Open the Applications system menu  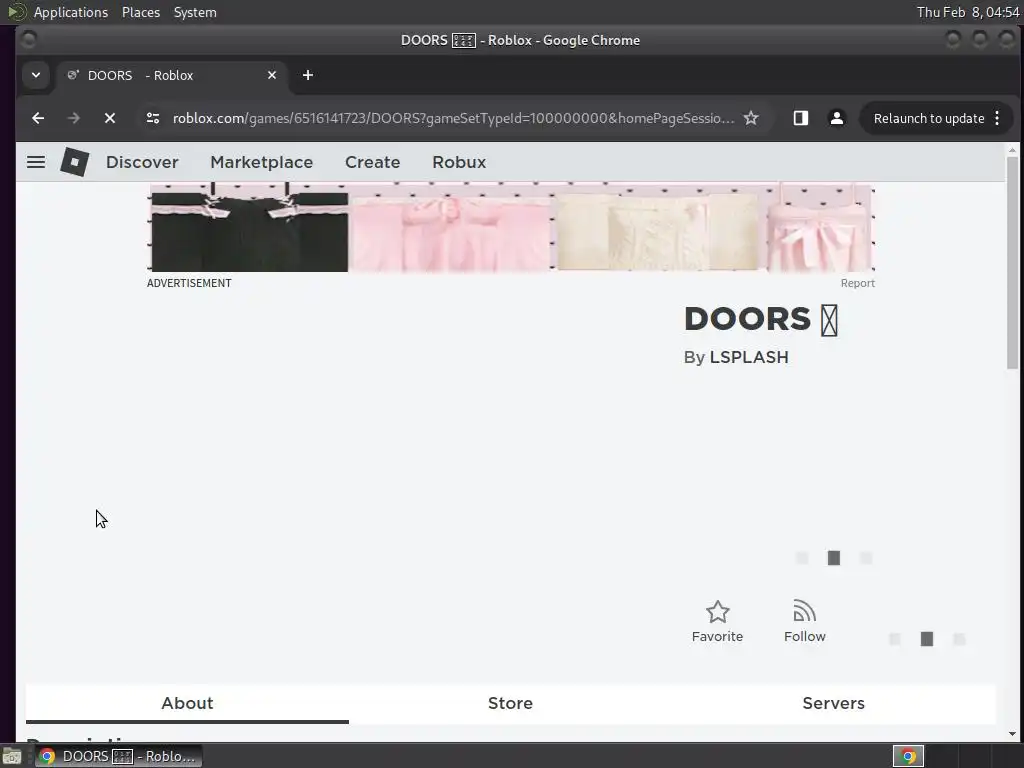coord(71,12)
